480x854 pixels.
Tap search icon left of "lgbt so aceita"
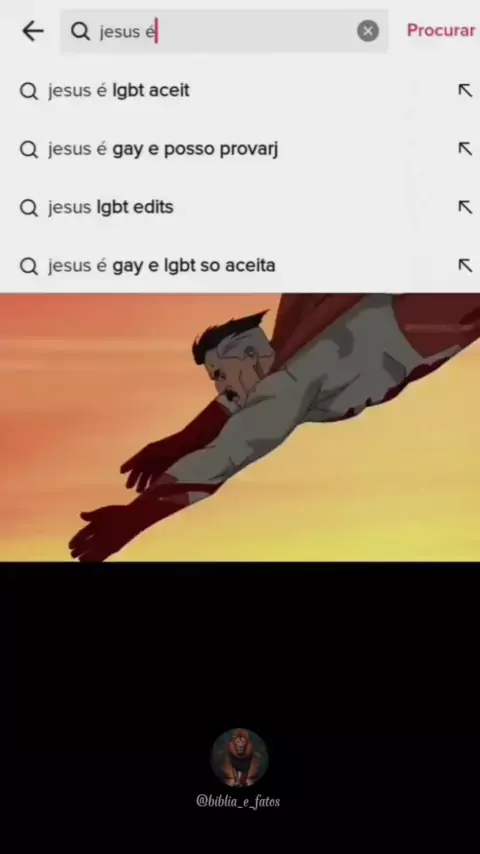(28, 266)
